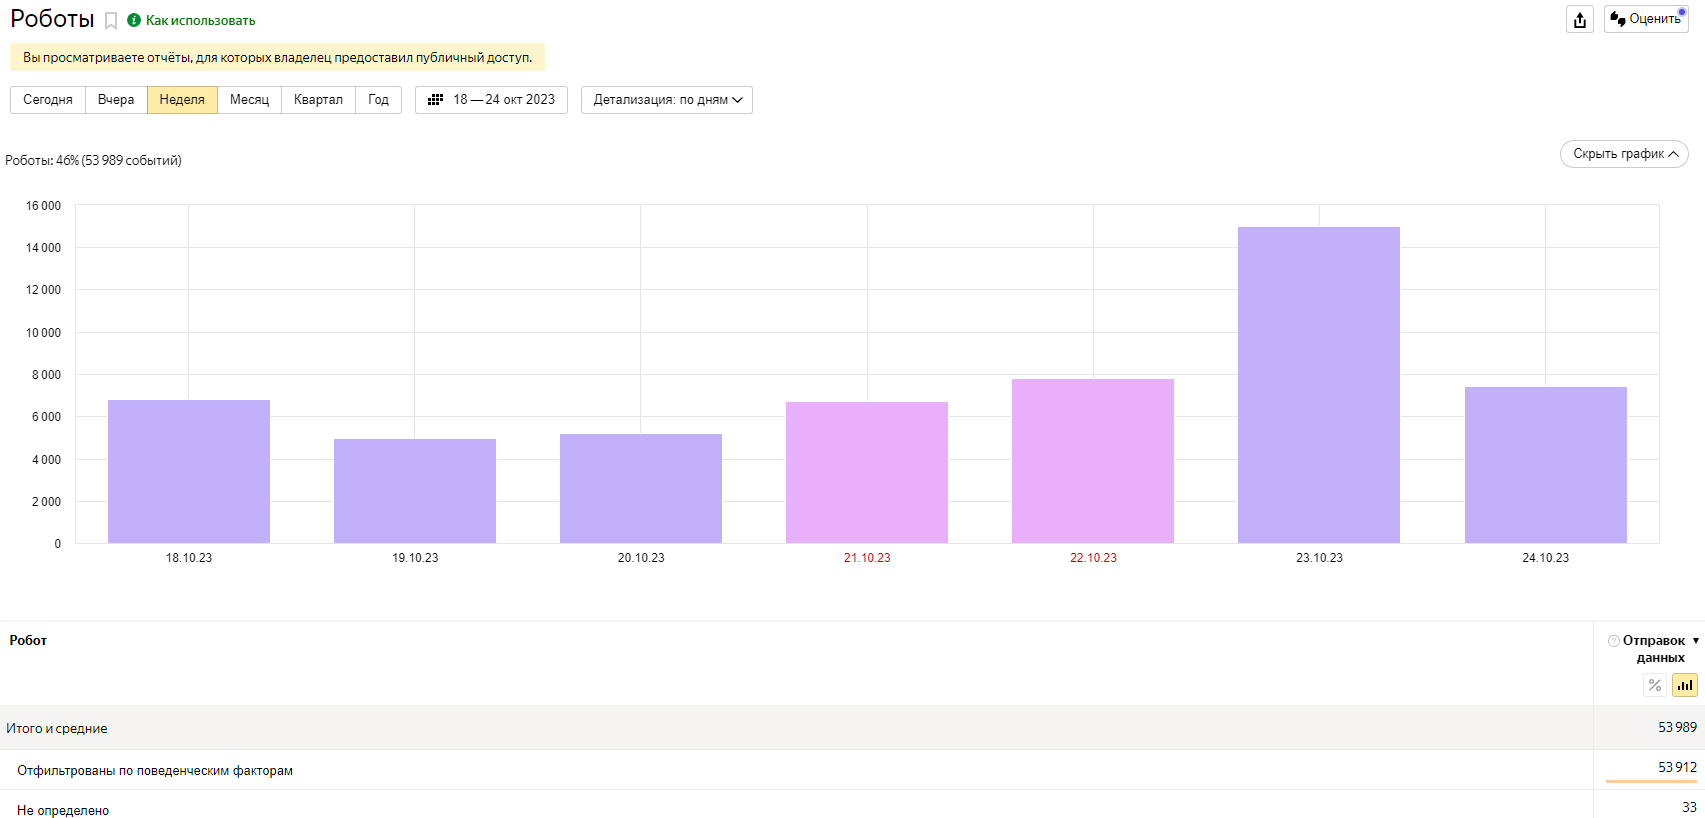This screenshot has width=1705, height=818.
Task: Collapse chart with Скрыть график
Action: coord(1624,154)
